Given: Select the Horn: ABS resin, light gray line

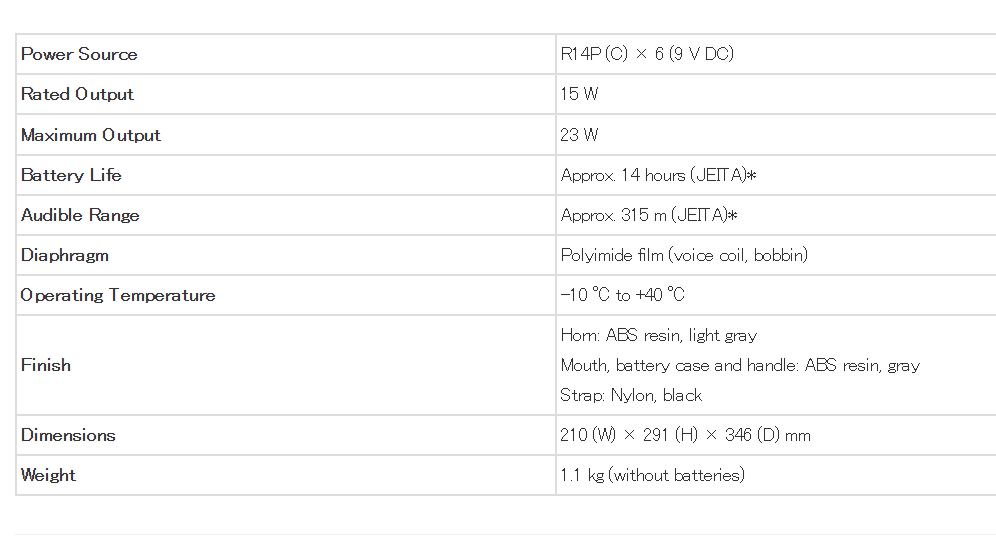Looking at the screenshot, I should 659,335.
